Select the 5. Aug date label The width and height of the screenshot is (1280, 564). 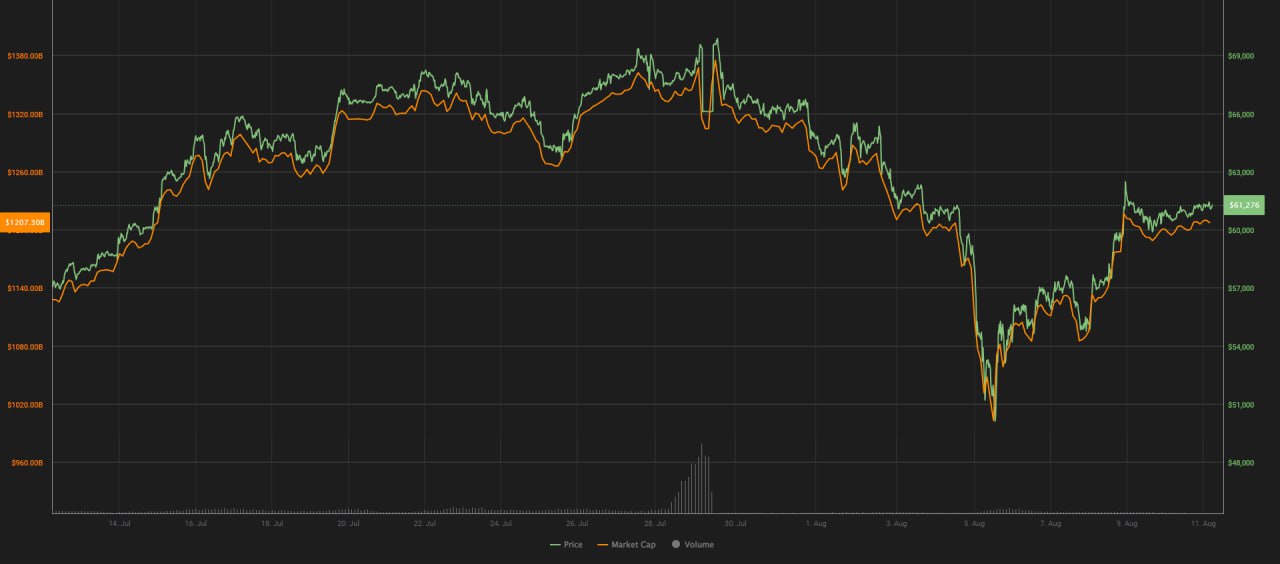[x=974, y=523]
